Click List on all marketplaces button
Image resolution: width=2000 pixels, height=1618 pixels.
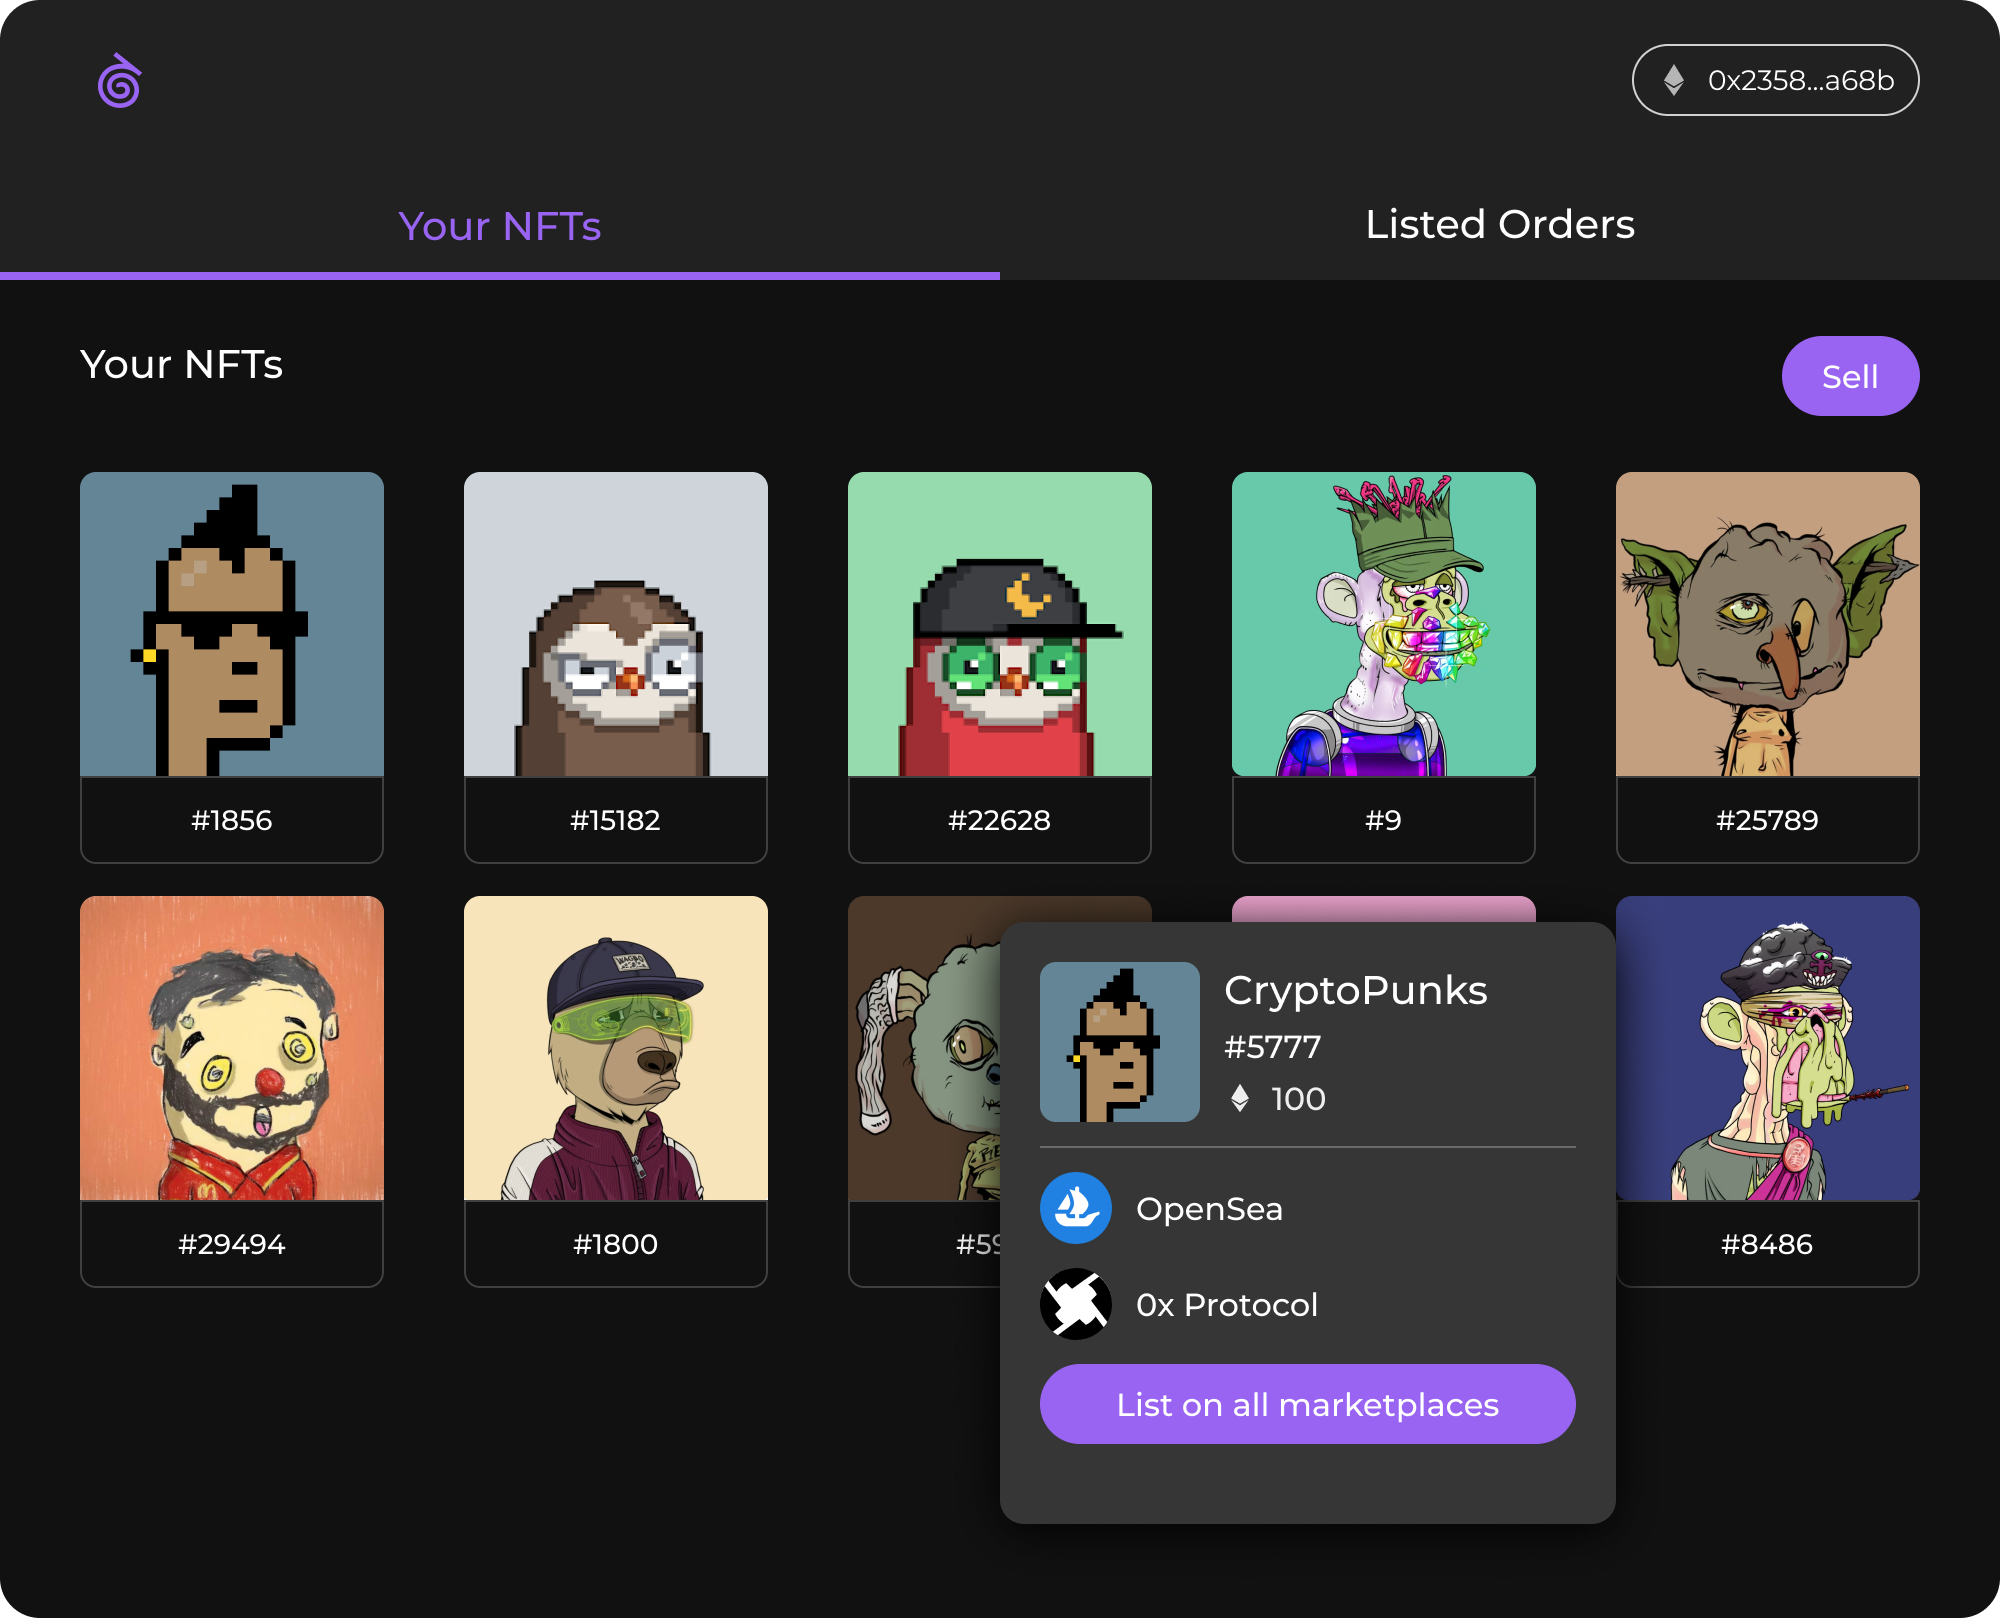click(x=1308, y=1404)
